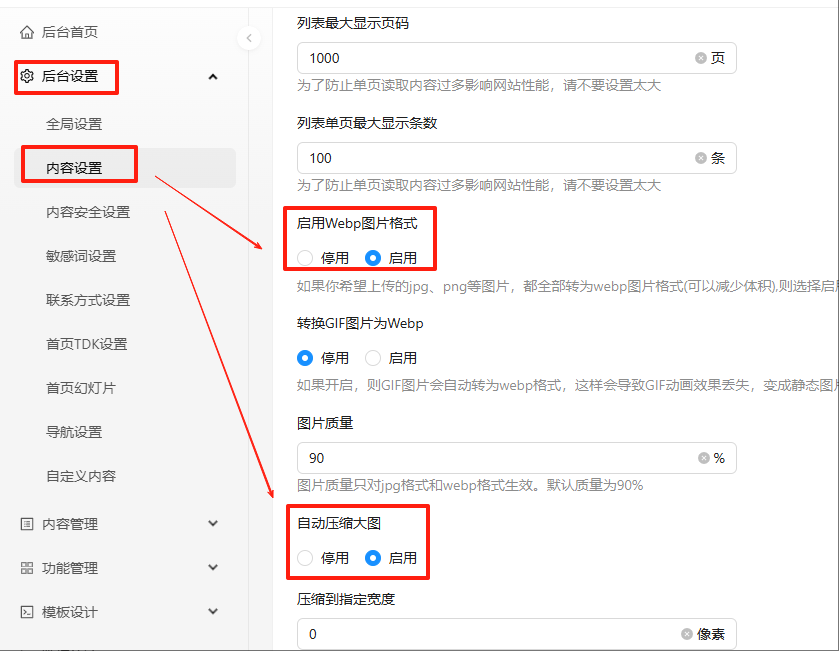
Task: Clear the 图片质量 field value
Action: (x=704, y=458)
